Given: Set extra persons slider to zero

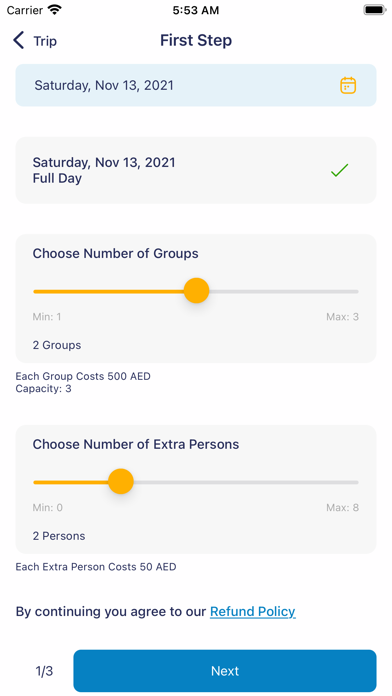Looking at the screenshot, I should (x=35, y=482).
